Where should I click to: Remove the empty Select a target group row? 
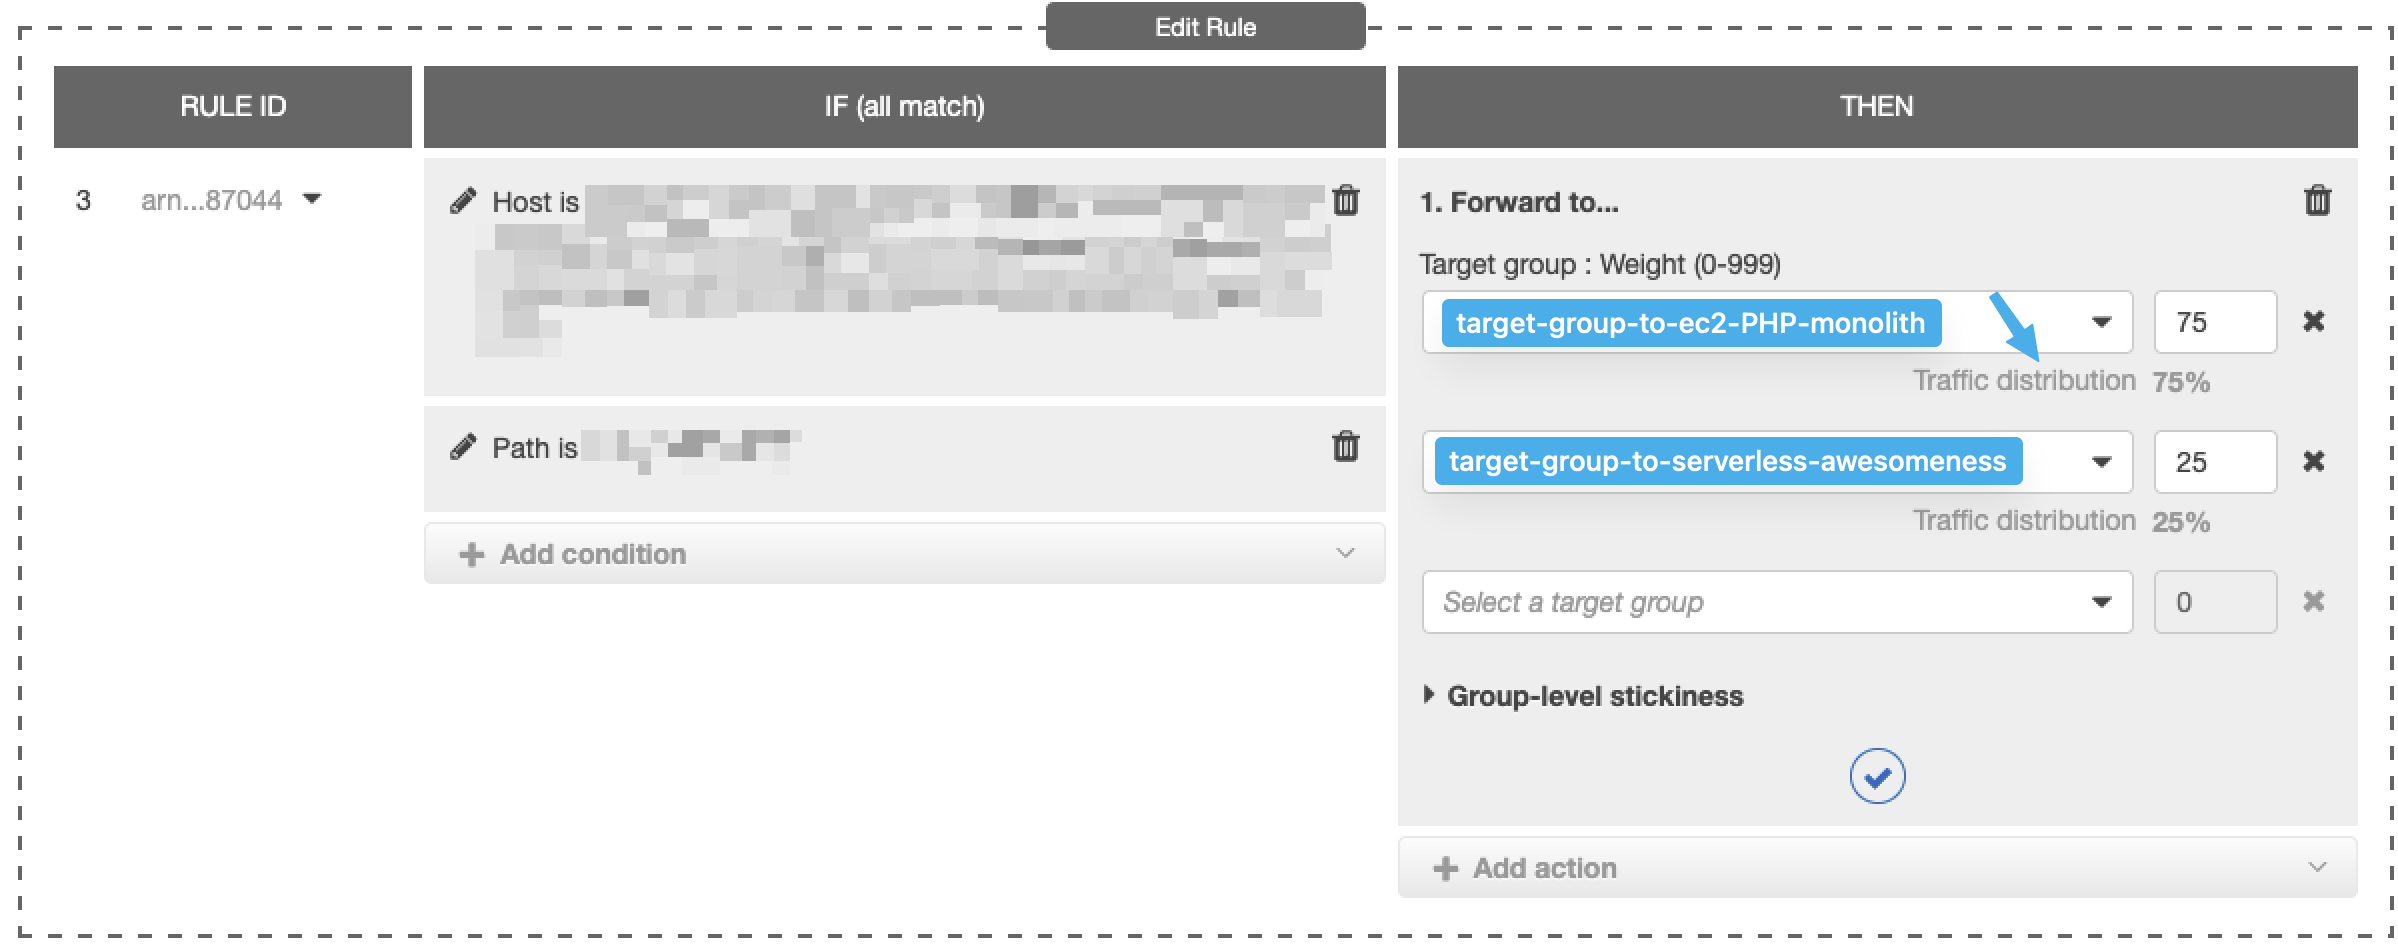[x=2315, y=602]
